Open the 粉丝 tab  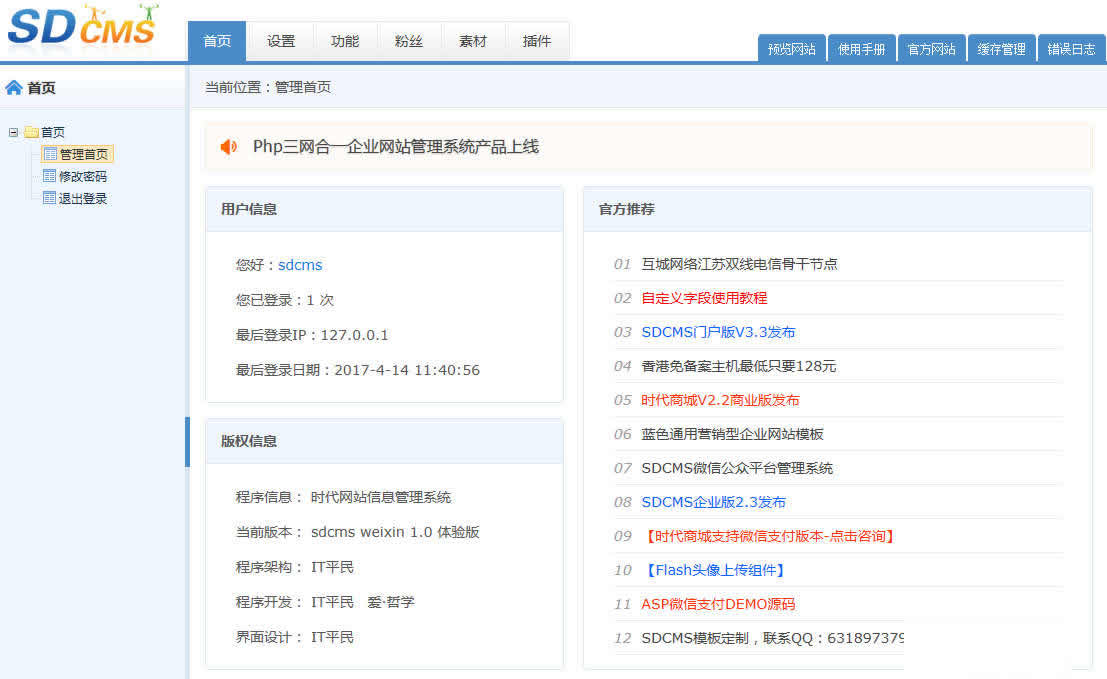click(409, 41)
